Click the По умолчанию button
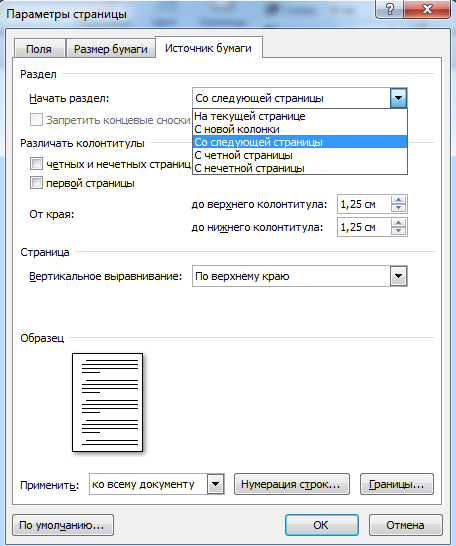This screenshot has height=546, width=456. (x=63, y=525)
